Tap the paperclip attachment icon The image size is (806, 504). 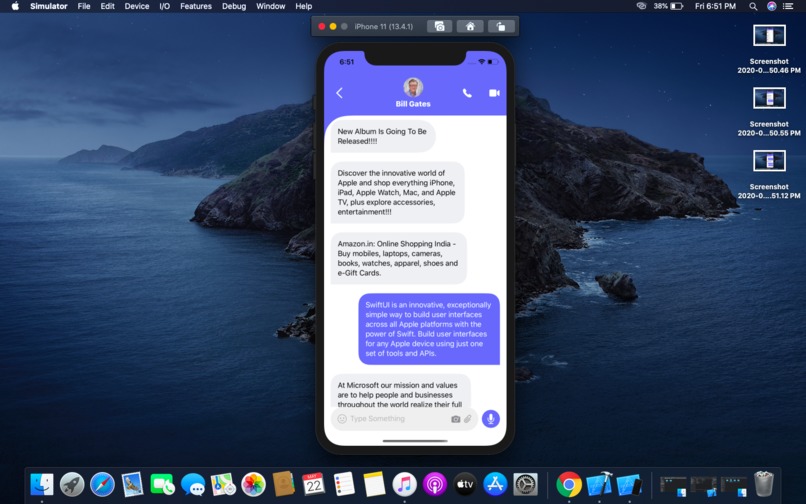point(468,419)
